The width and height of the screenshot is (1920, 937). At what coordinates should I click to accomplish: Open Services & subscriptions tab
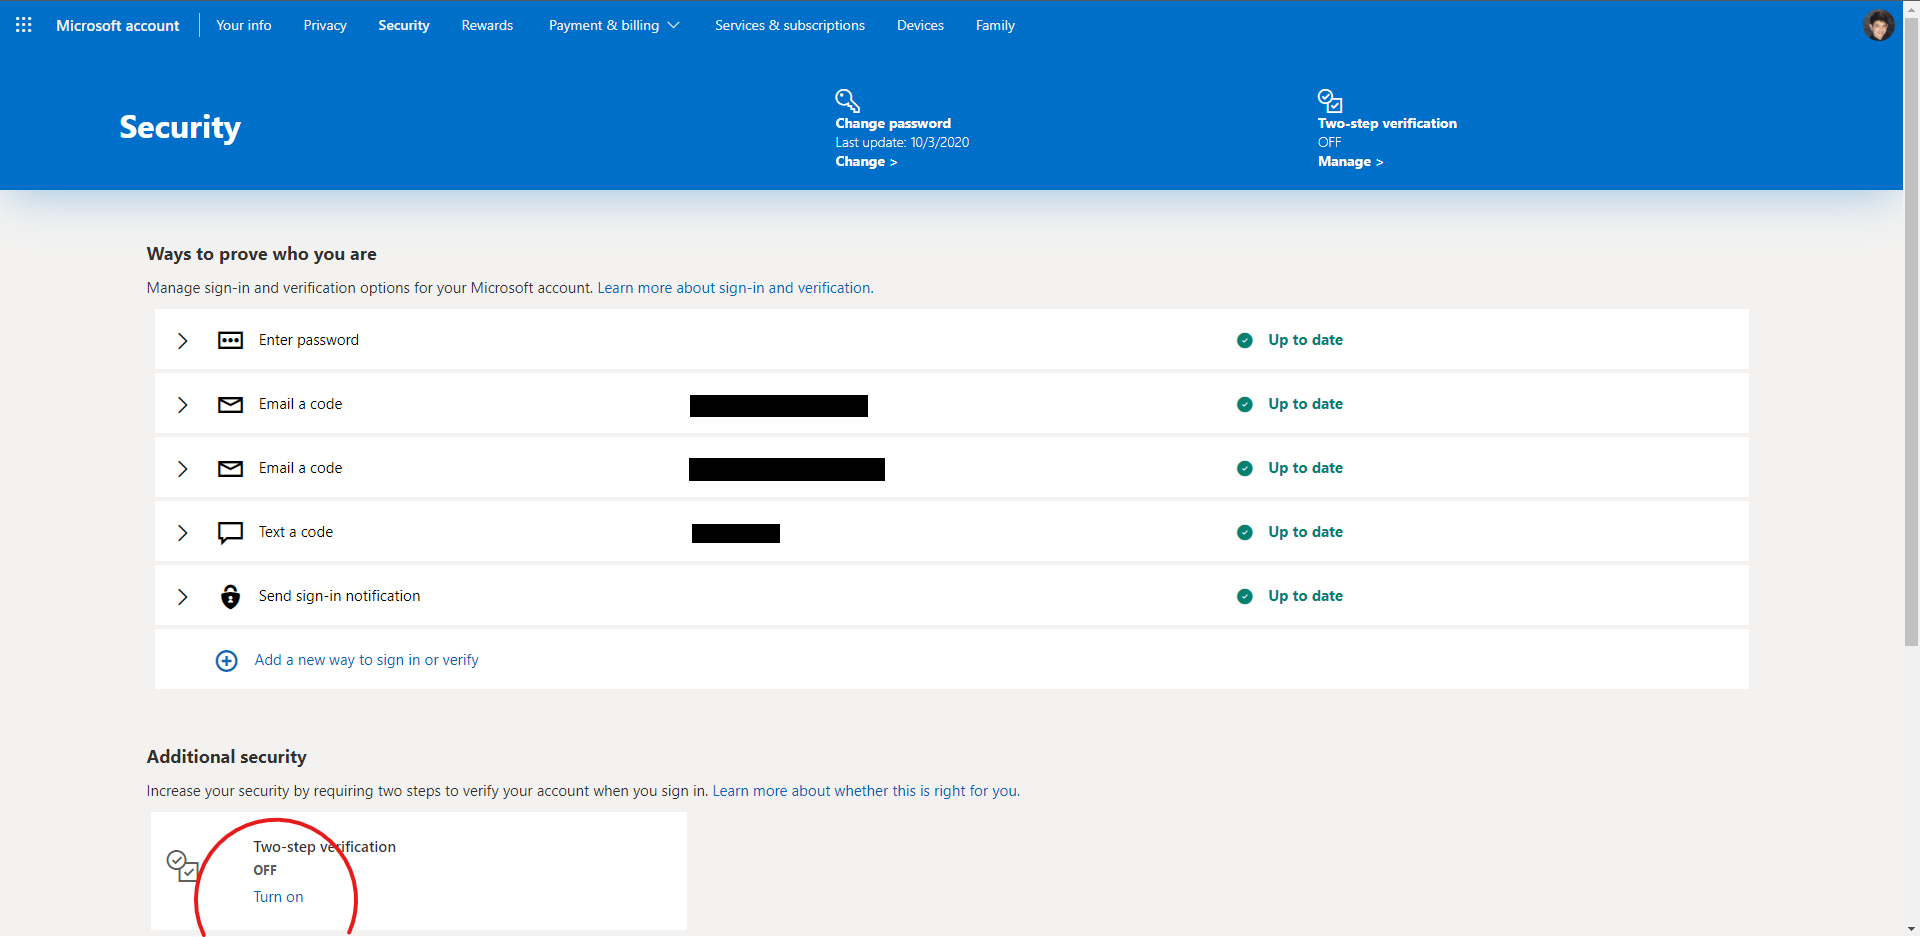coord(790,25)
